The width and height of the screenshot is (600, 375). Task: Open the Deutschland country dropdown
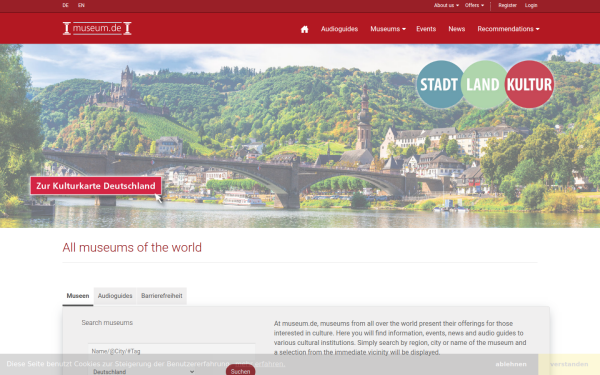(x=143, y=372)
